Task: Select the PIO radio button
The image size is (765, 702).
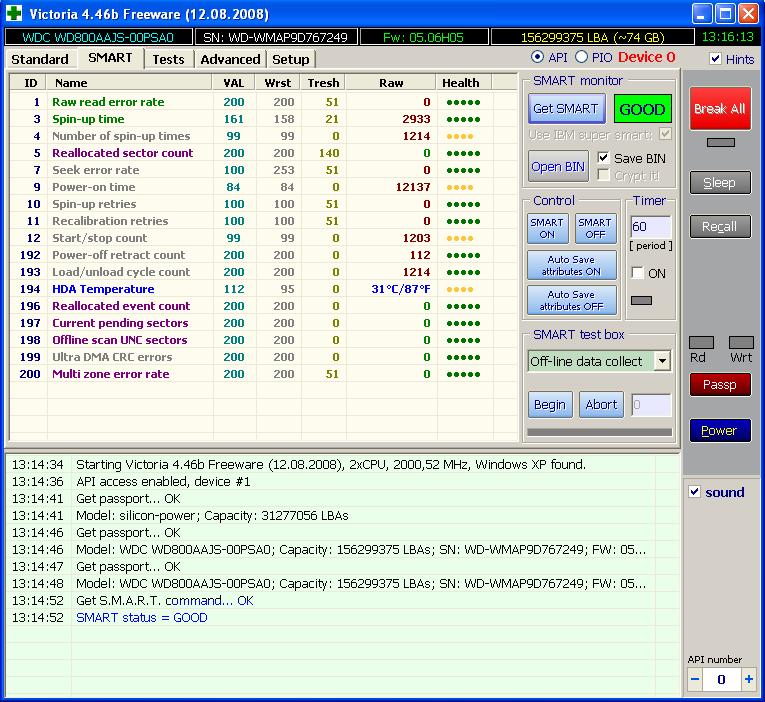Action: click(x=581, y=57)
